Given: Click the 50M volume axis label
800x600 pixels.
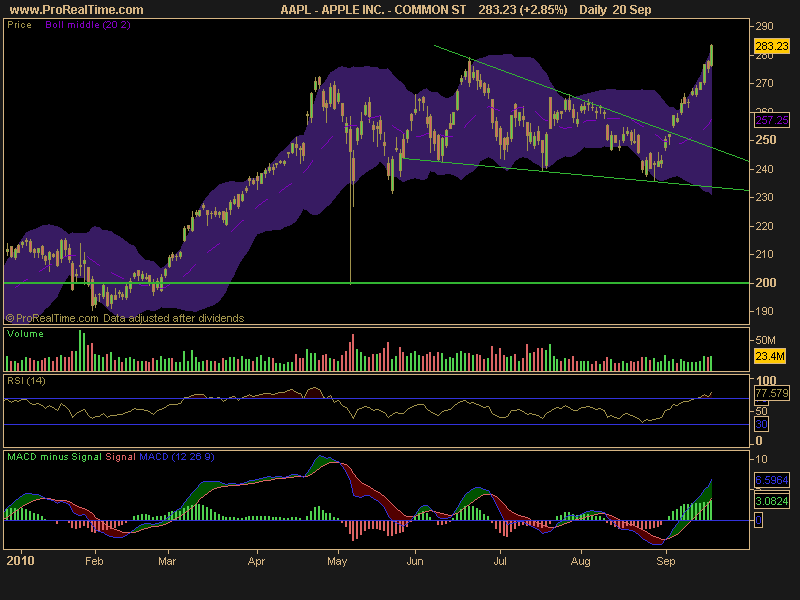Looking at the screenshot, I should pos(765,340).
